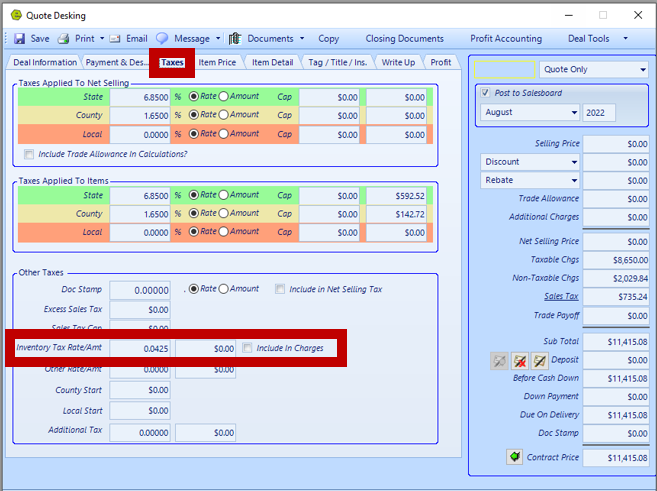Screen dimensions: 657x491
Task: Click the Quote Desking app logo icon
Action: coord(16,16)
